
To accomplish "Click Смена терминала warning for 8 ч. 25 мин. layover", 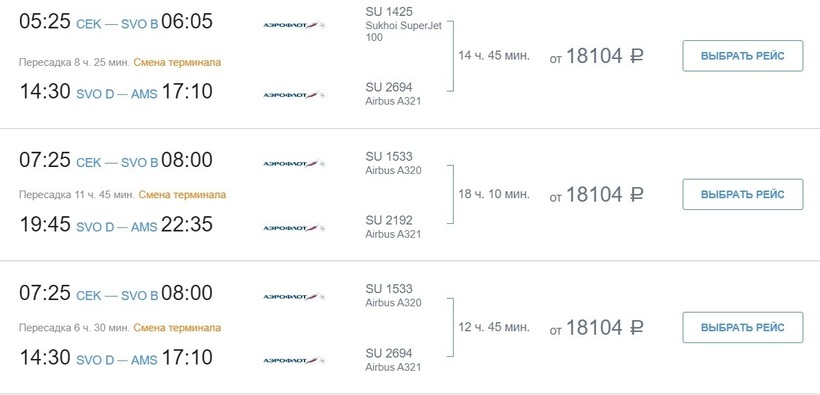I will click(177, 62).
